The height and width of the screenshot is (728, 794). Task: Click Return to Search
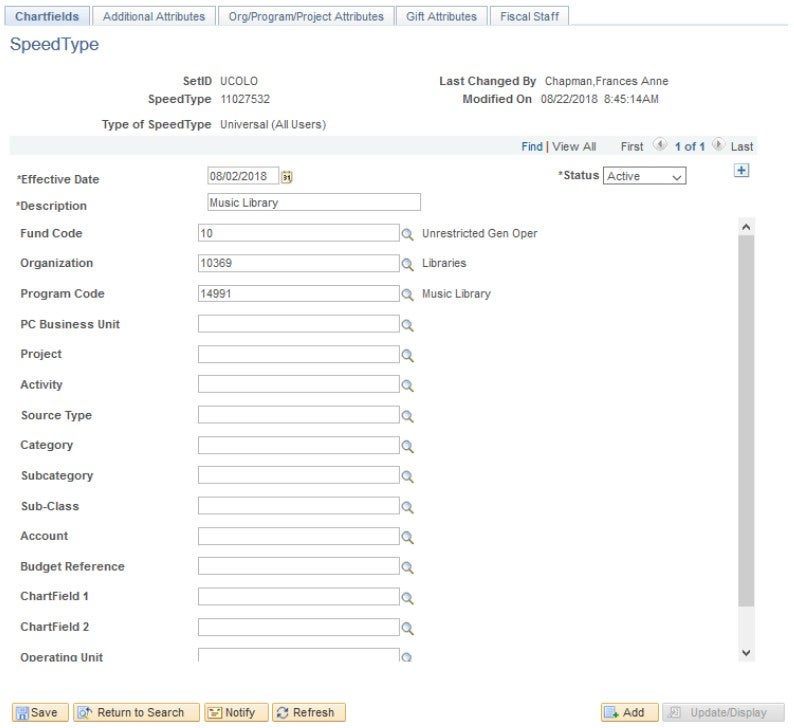(136, 712)
